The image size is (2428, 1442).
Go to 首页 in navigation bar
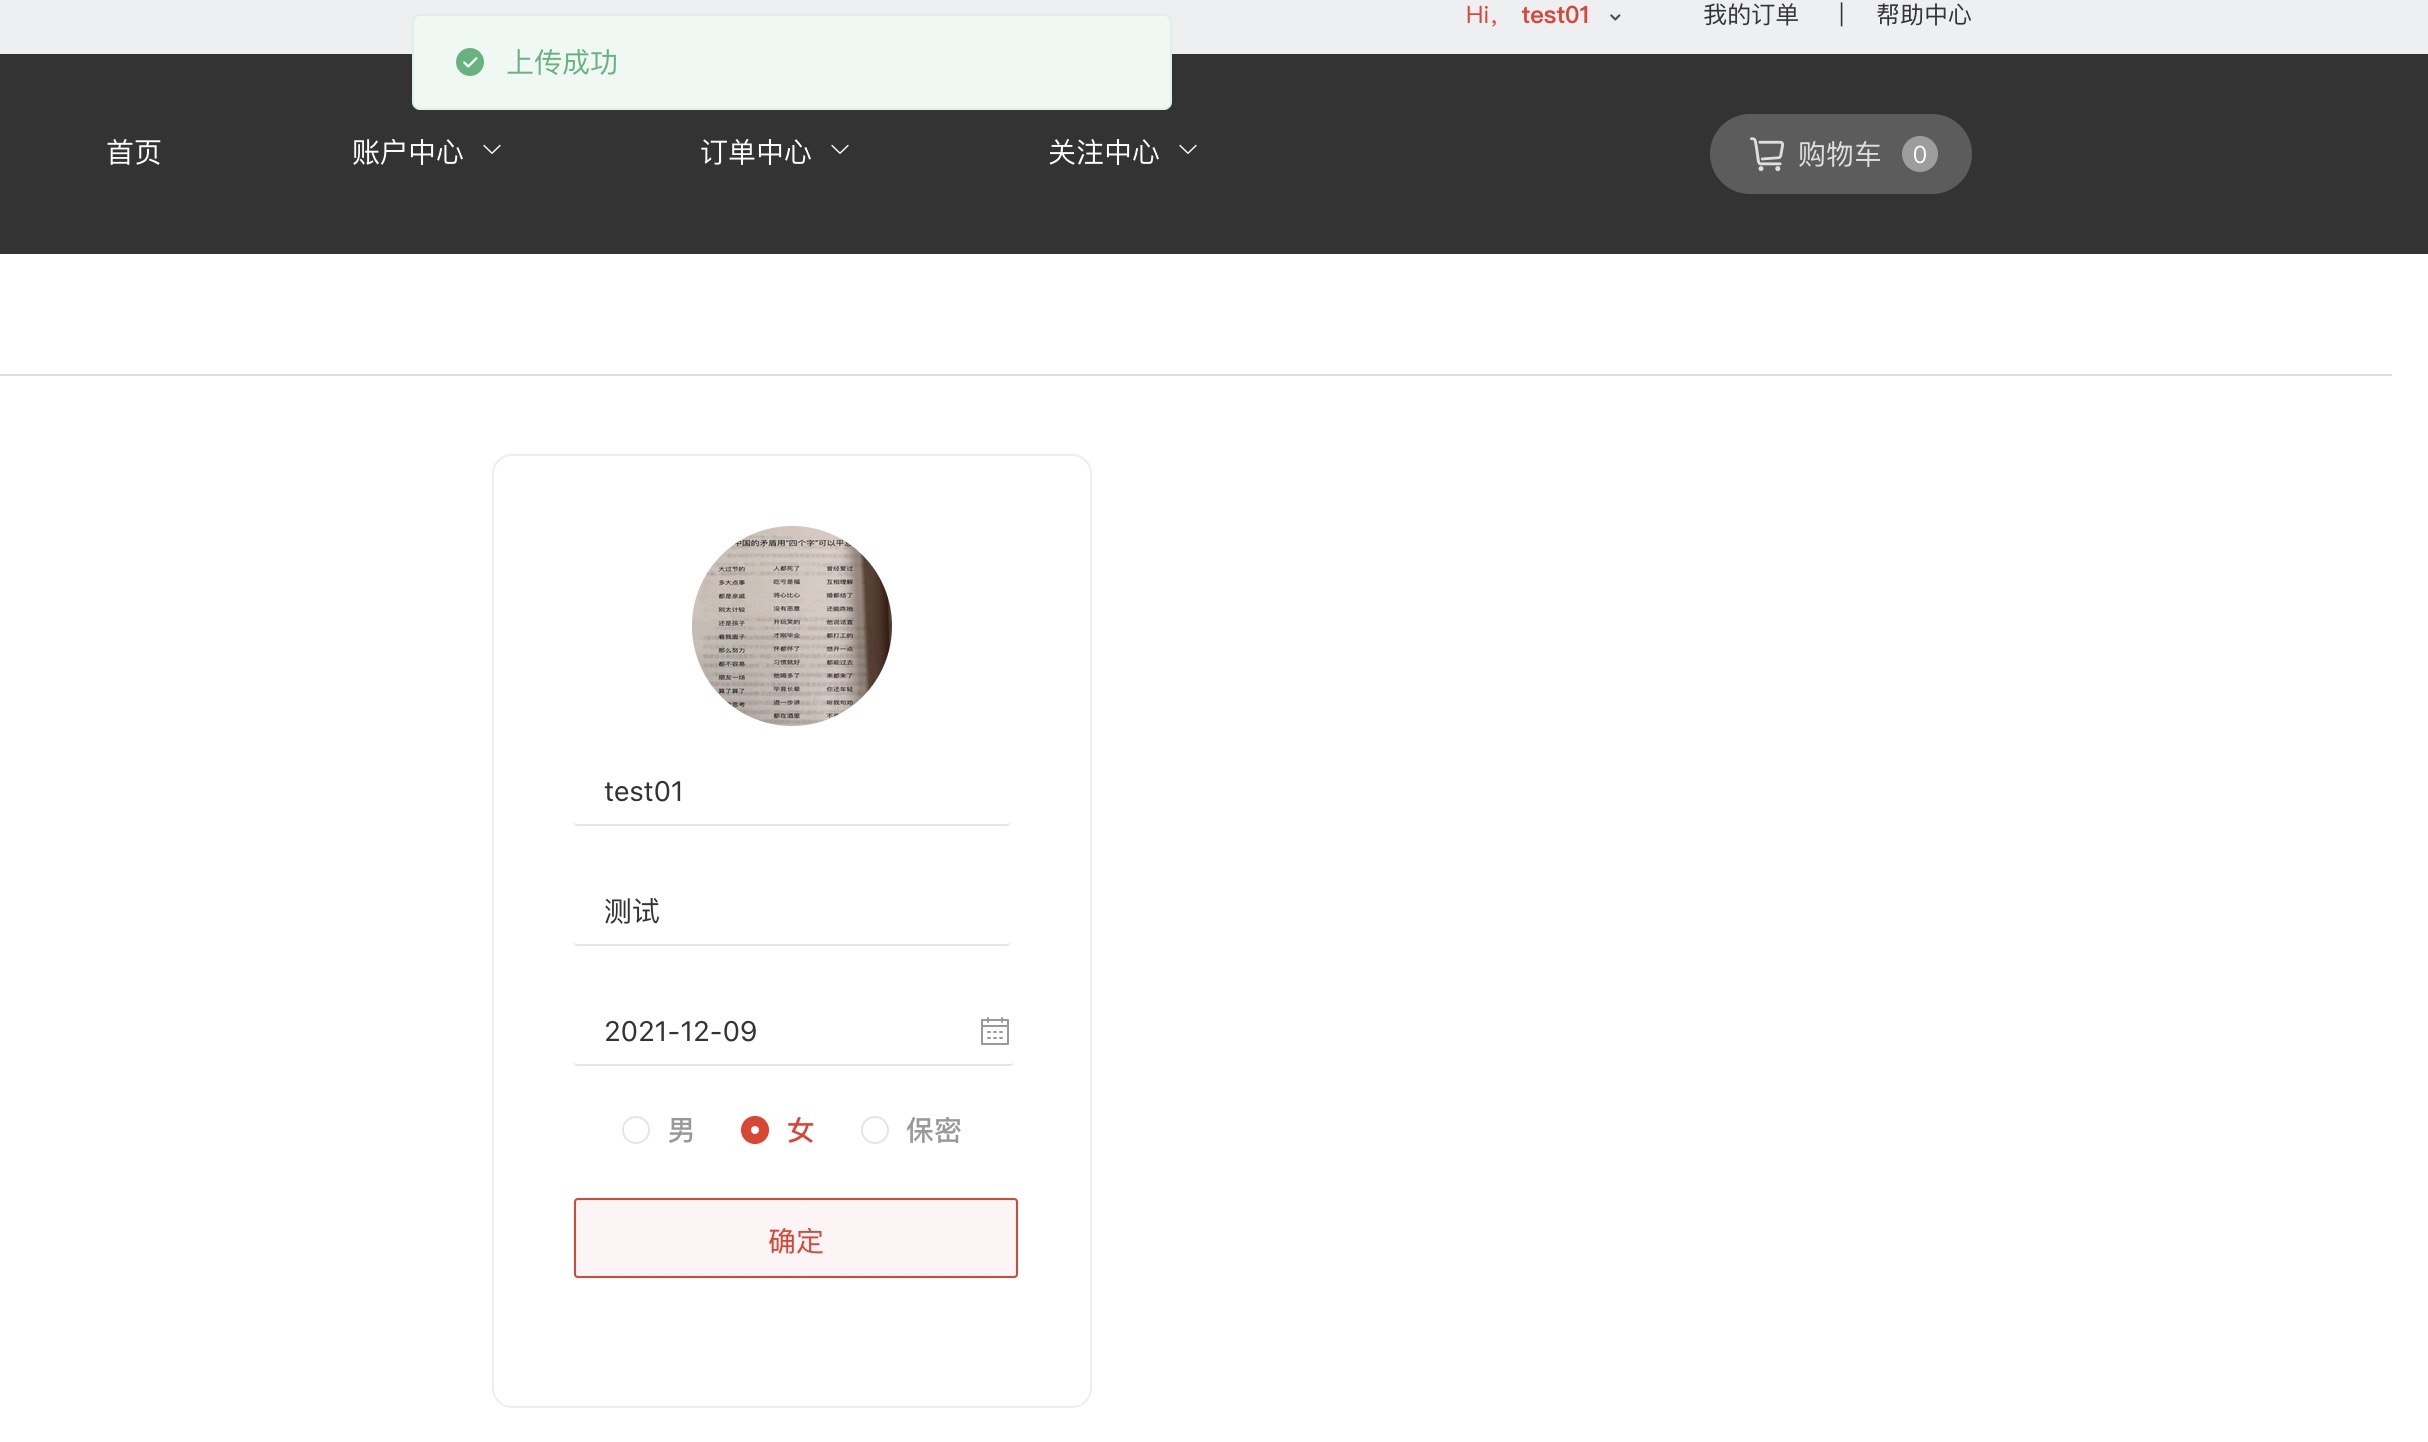pos(134,152)
